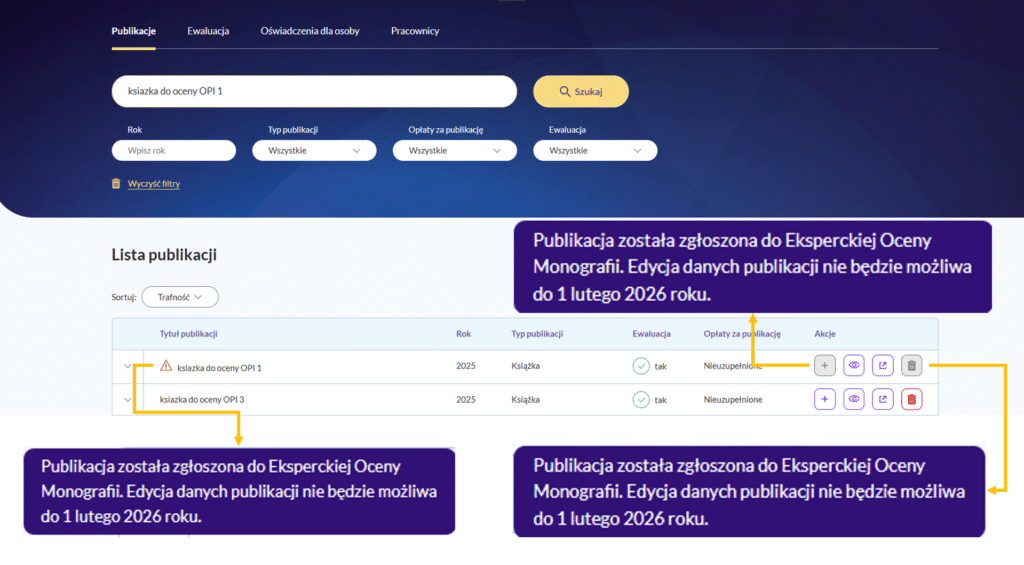Open the Typ publikacji dropdown
This screenshot has width=1024, height=565.
[314, 151]
